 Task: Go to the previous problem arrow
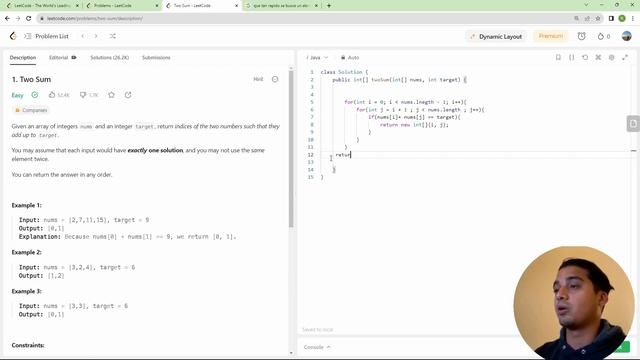[83, 36]
